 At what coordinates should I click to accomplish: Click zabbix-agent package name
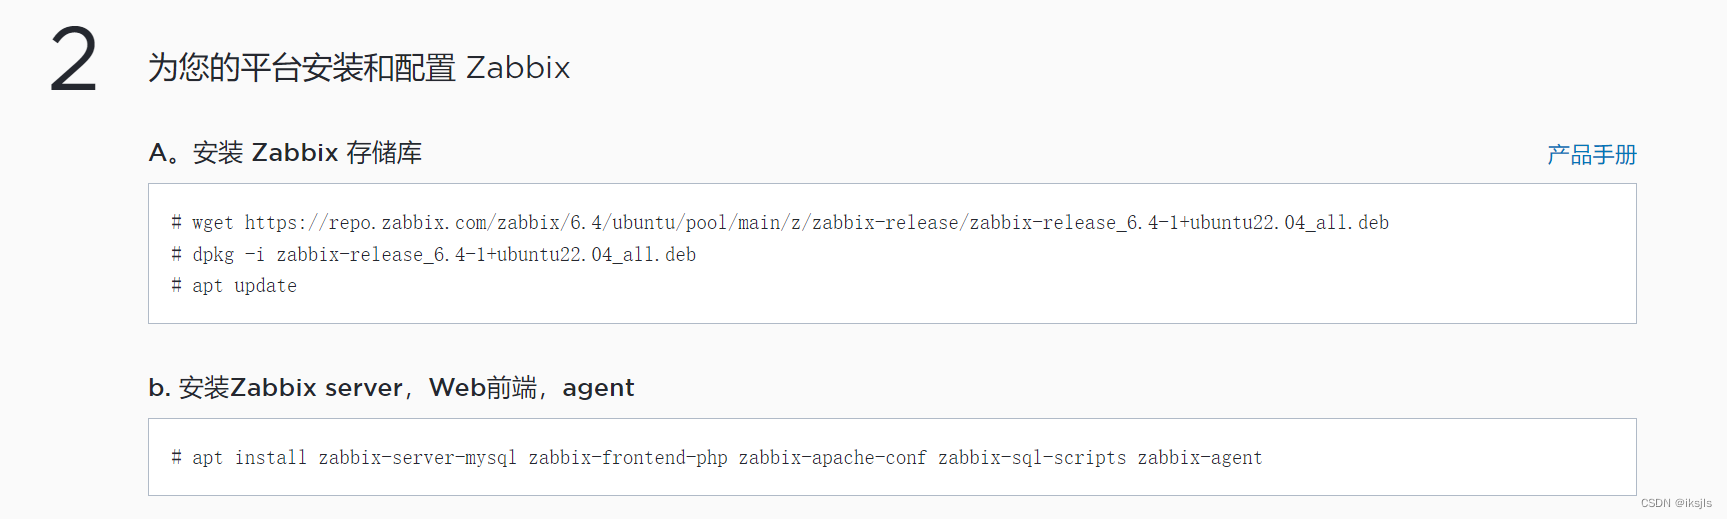1200,458
